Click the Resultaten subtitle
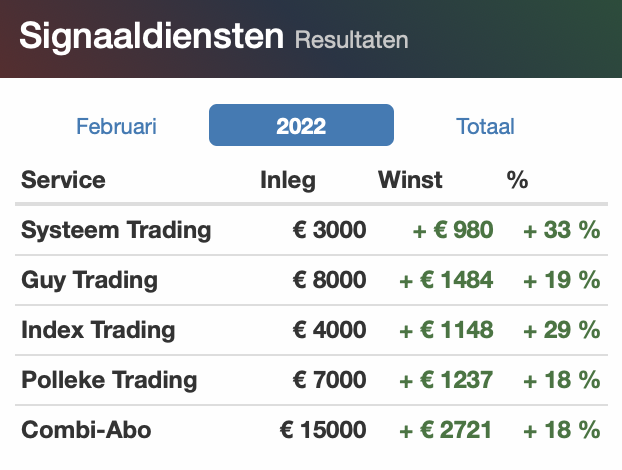This screenshot has height=470, width=622. (351, 40)
